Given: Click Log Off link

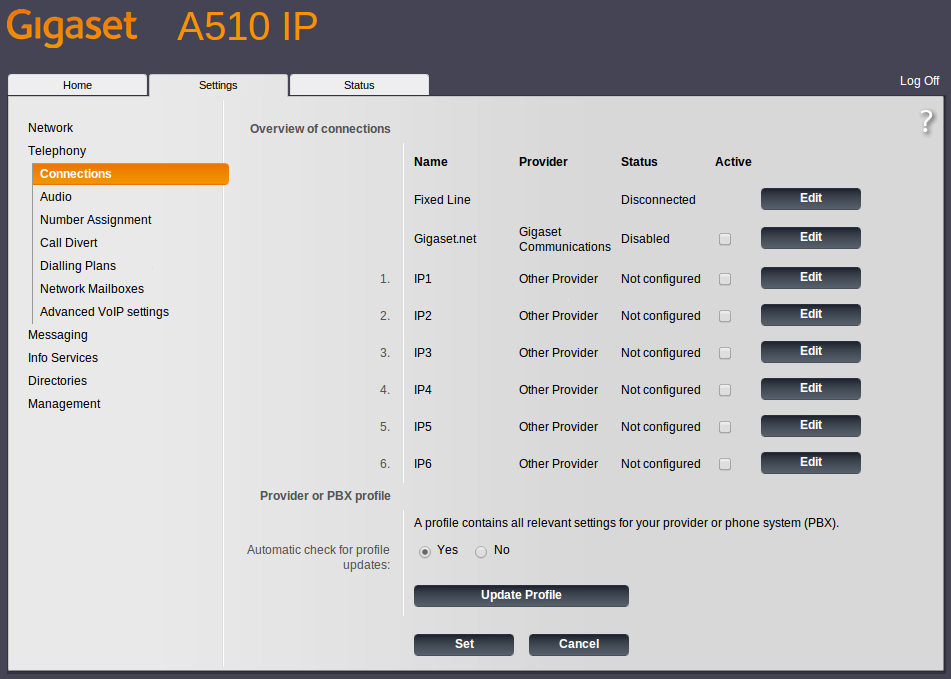Looking at the screenshot, I should point(919,81).
